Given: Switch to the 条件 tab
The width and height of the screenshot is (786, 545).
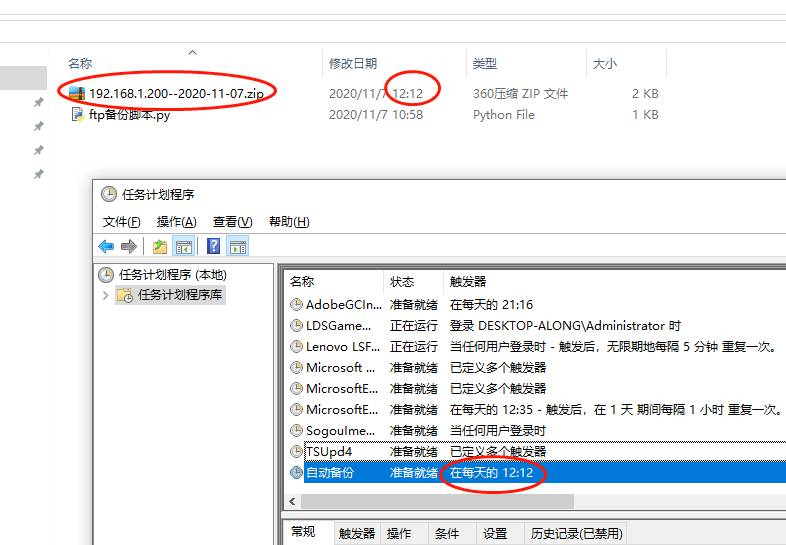Looking at the screenshot, I should click(447, 533).
